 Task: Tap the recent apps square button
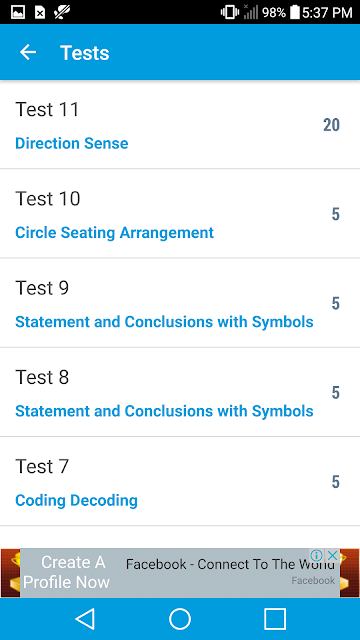coord(275,619)
